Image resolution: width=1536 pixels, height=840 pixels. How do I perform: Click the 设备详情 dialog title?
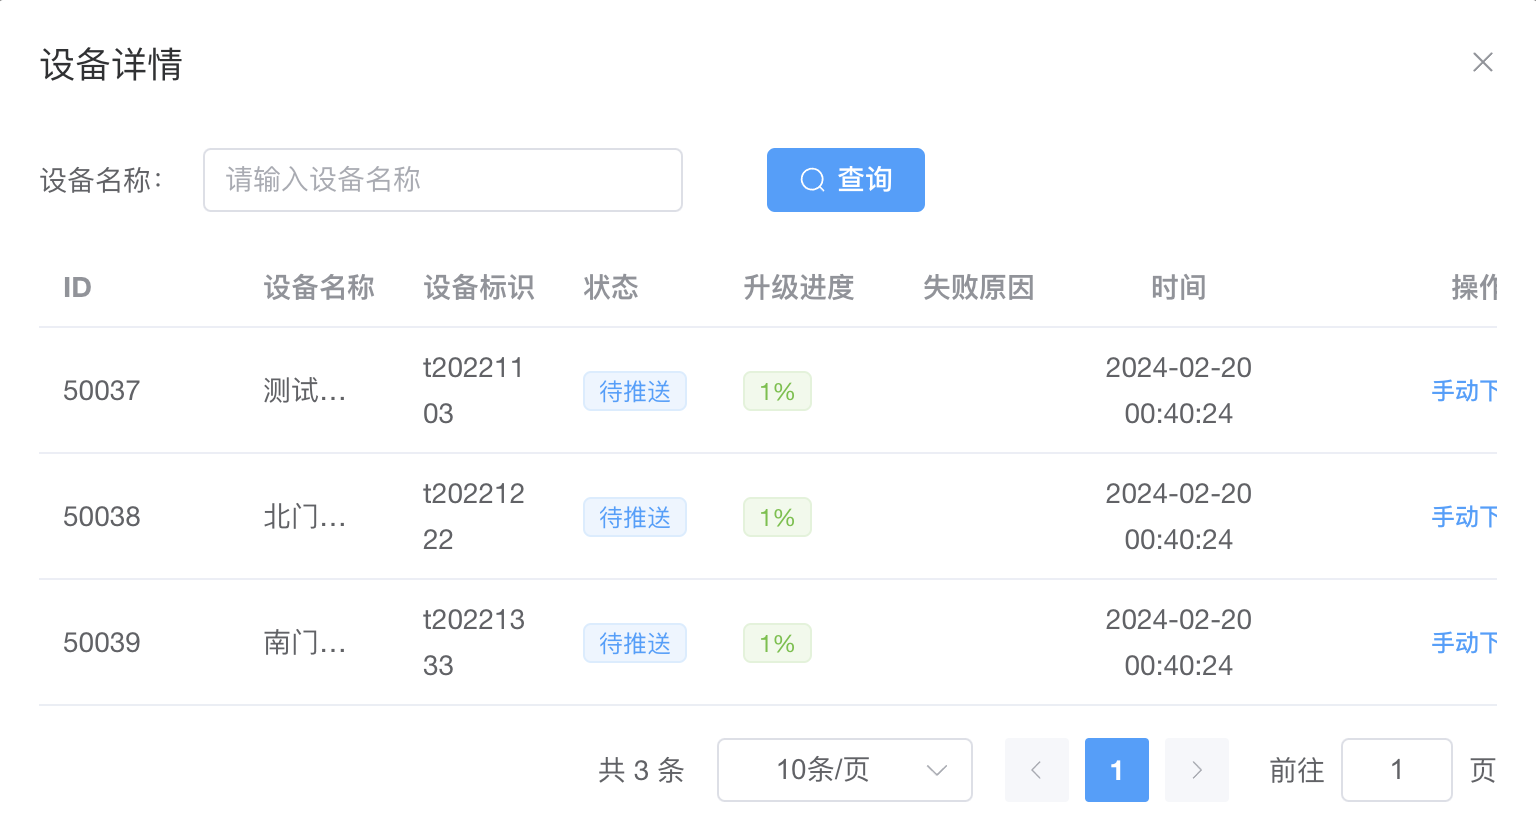(111, 64)
